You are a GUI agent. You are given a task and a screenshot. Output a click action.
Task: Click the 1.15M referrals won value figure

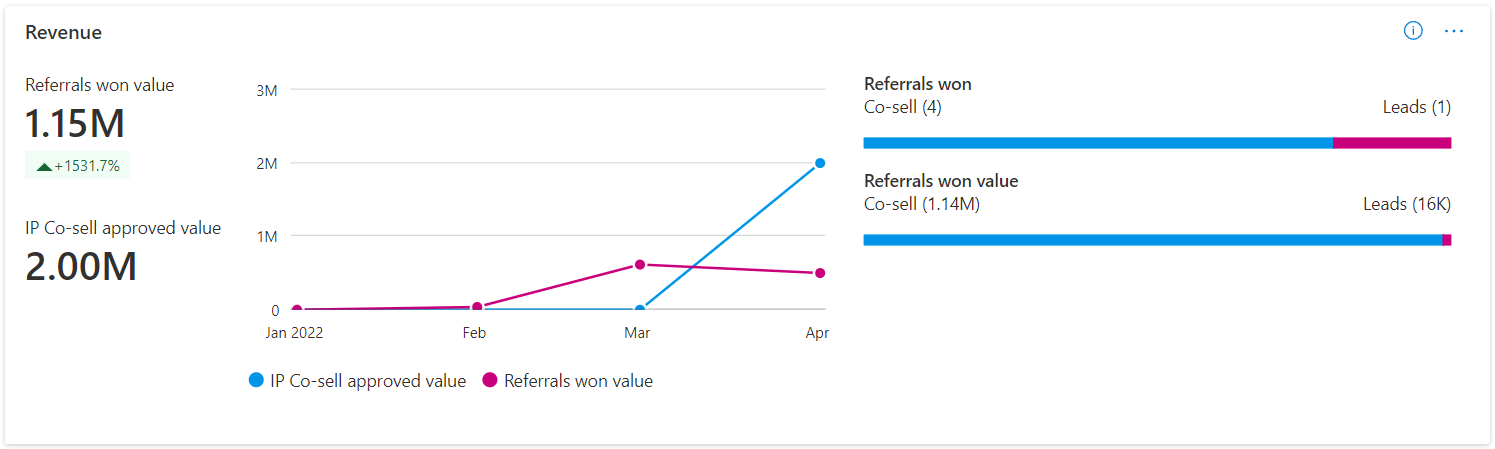tap(75, 124)
